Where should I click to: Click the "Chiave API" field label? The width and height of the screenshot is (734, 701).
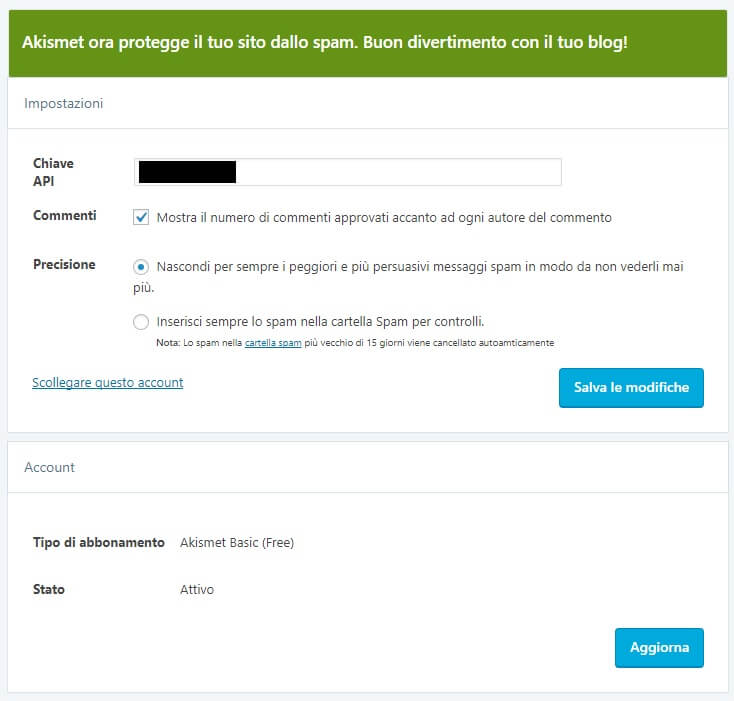pos(53,172)
